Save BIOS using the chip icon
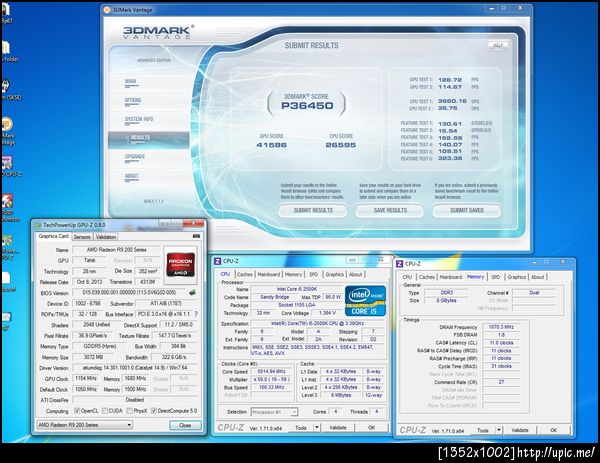Image resolution: width=600 pixels, height=463 pixels. [x=192, y=292]
